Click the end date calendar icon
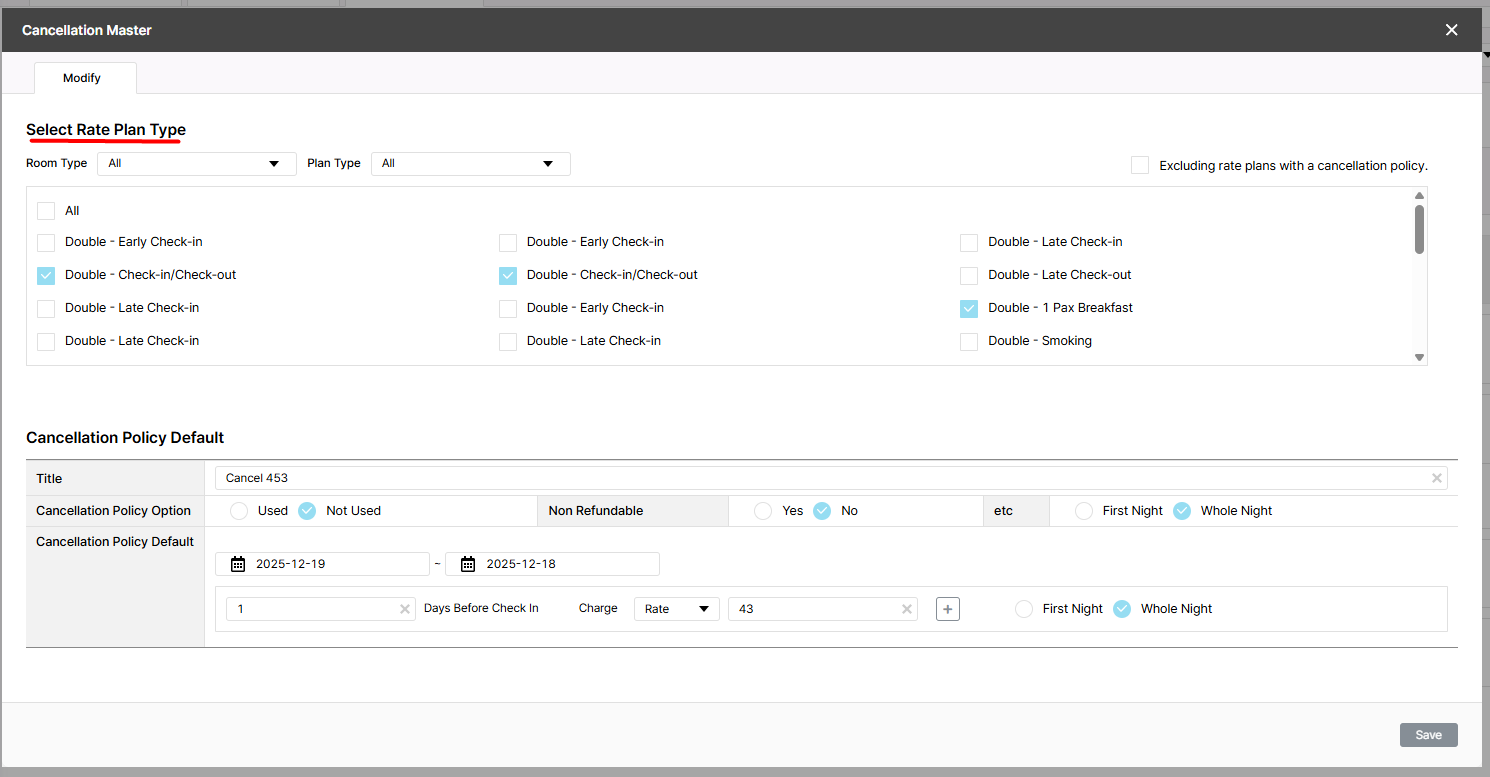 (468, 564)
